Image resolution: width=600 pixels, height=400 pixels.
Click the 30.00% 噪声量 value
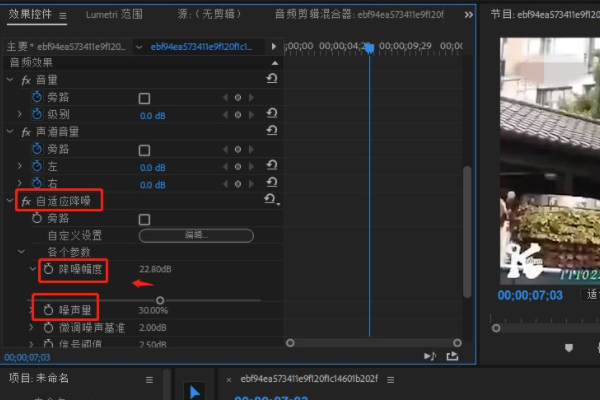coord(153,310)
